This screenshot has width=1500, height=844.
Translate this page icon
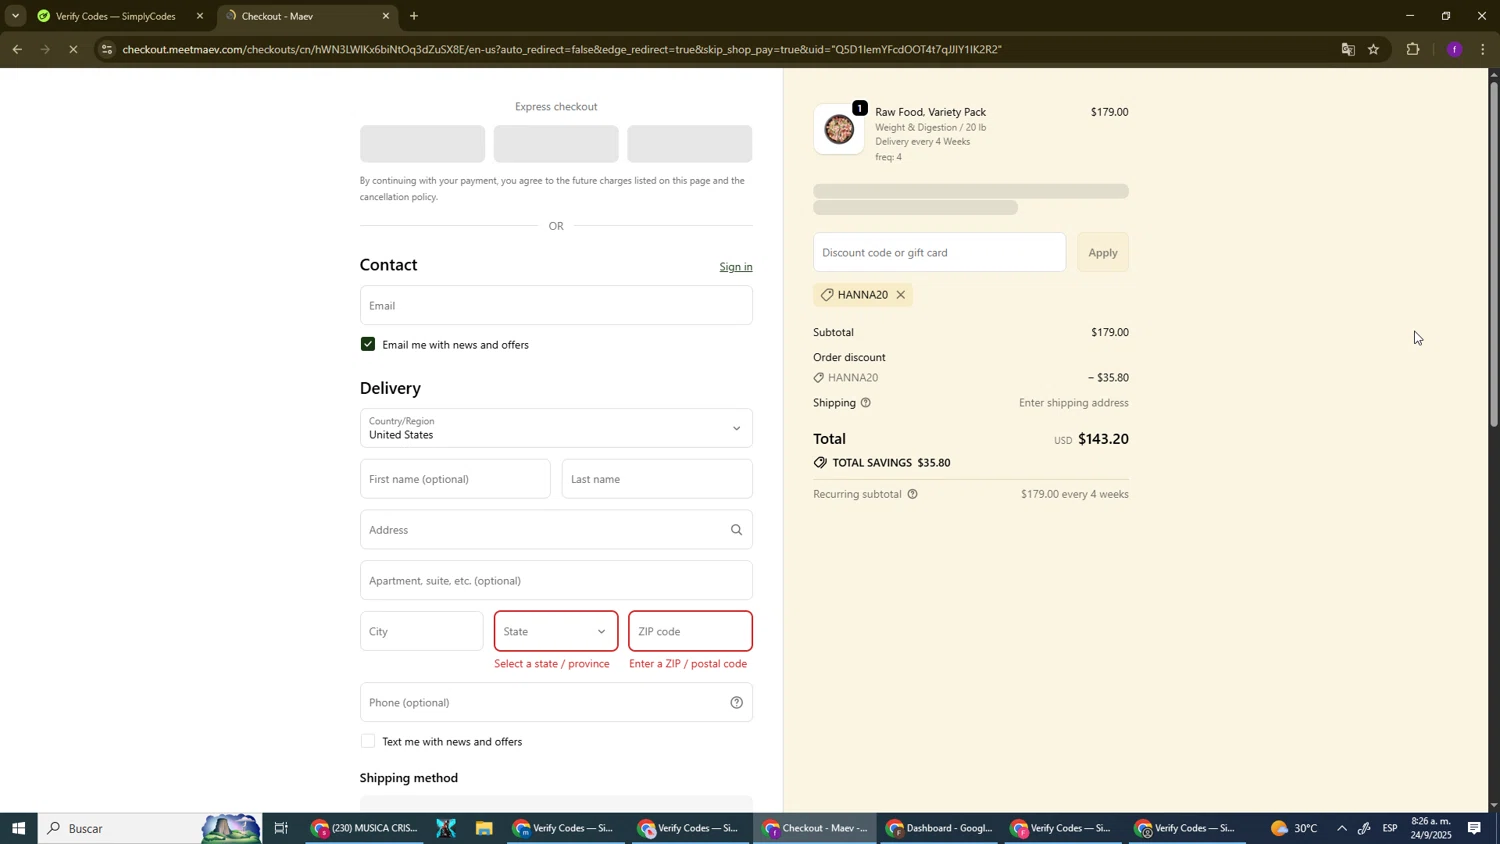click(x=1348, y=49)
